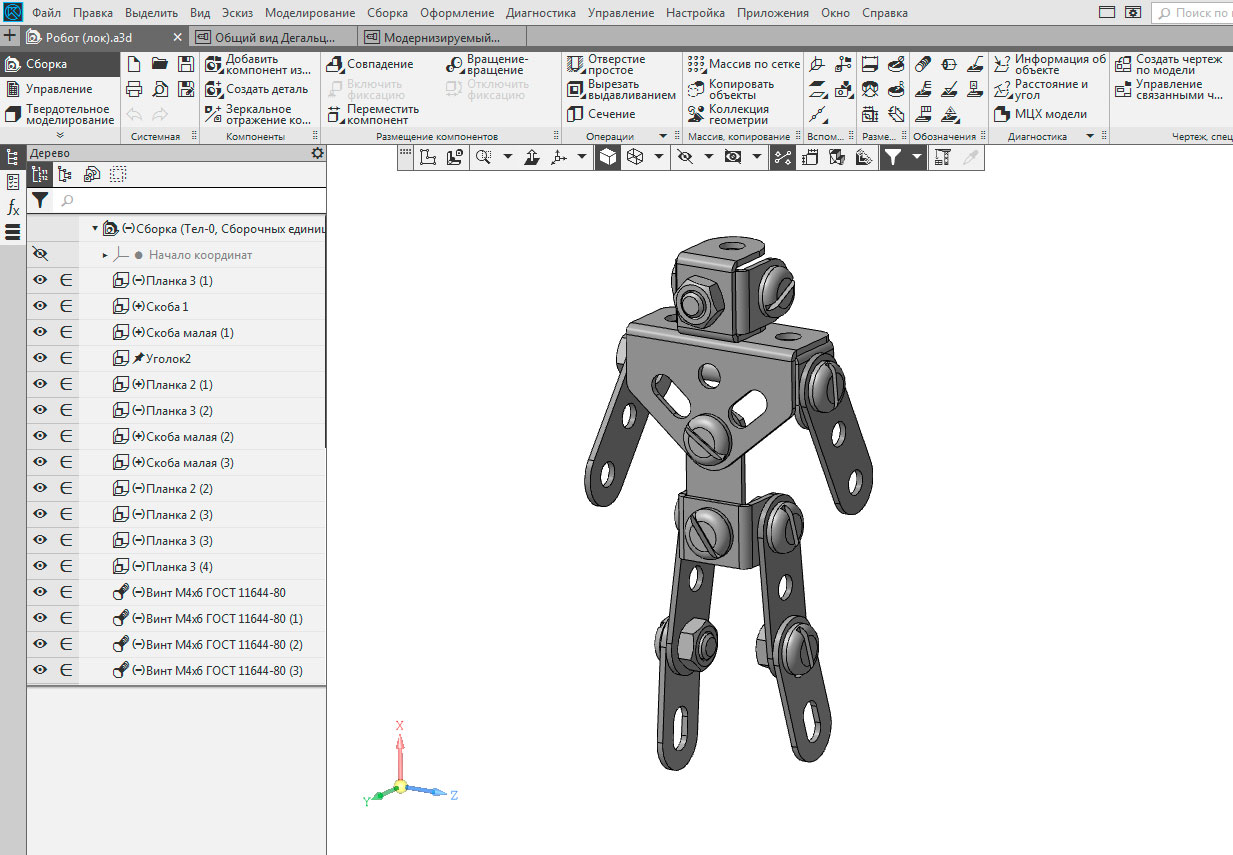Click tree filter funnel icon
Screen dimensions: 1233x855
point(39,200)
